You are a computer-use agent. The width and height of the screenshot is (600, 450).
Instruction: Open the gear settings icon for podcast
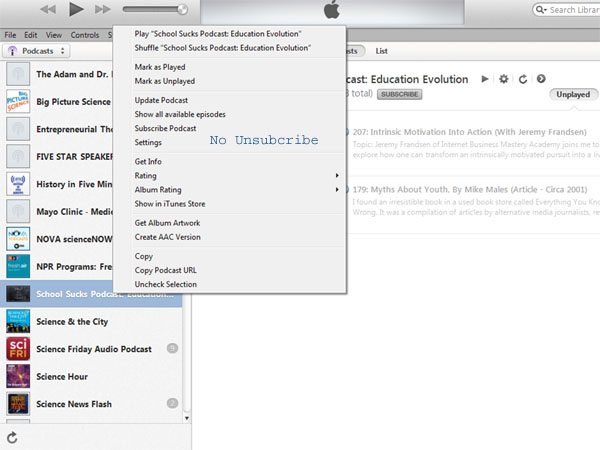click(504, 79)
